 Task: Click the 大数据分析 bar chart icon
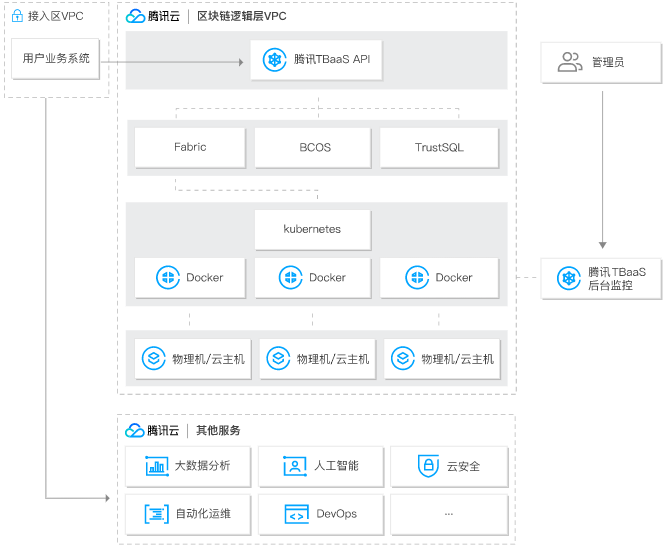(157, 466)
